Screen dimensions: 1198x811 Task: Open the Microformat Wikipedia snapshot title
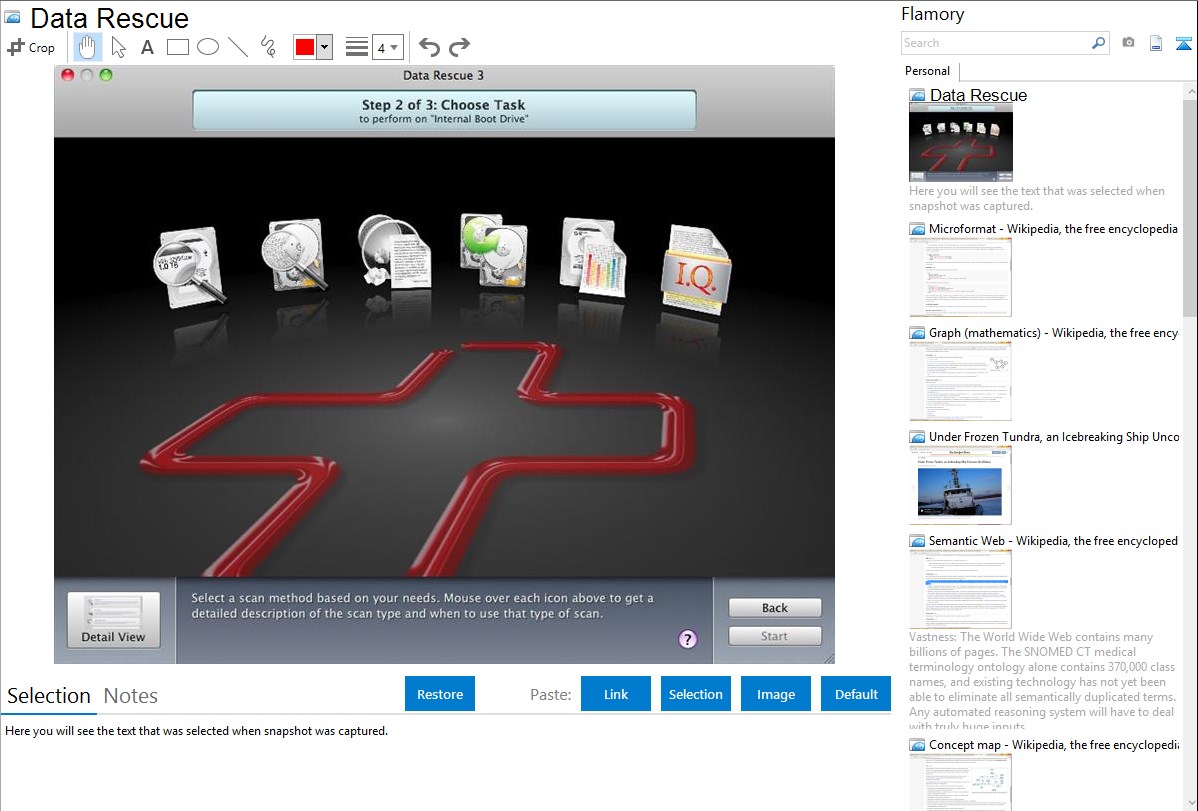tap(1053, 229)
